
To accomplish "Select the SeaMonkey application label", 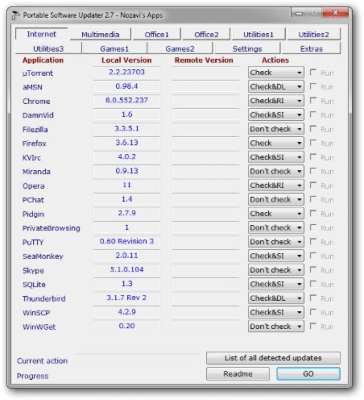I will (x=43, y=256).
